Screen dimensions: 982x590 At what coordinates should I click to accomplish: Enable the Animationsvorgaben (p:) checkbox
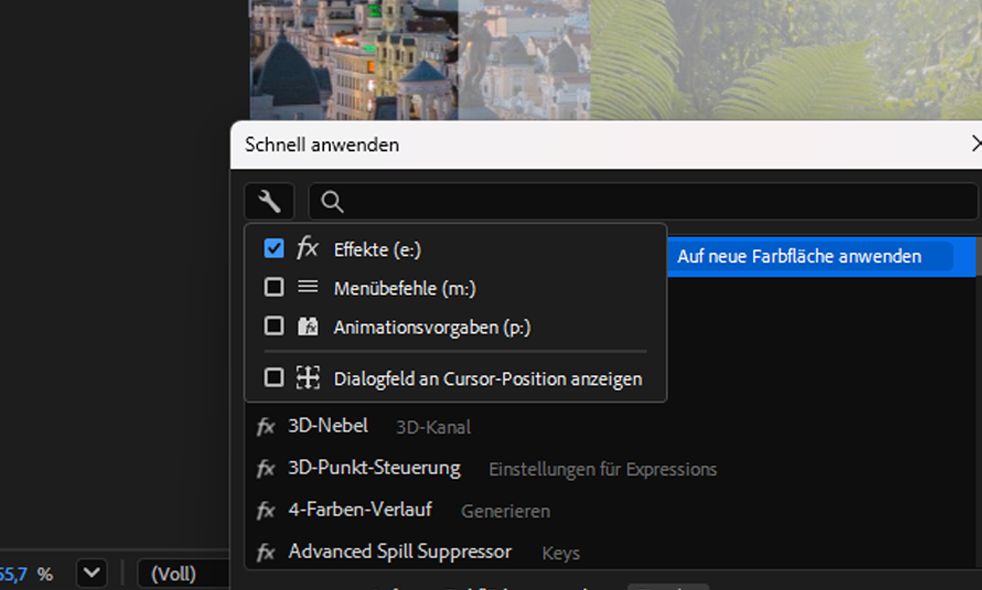point(274,326)
